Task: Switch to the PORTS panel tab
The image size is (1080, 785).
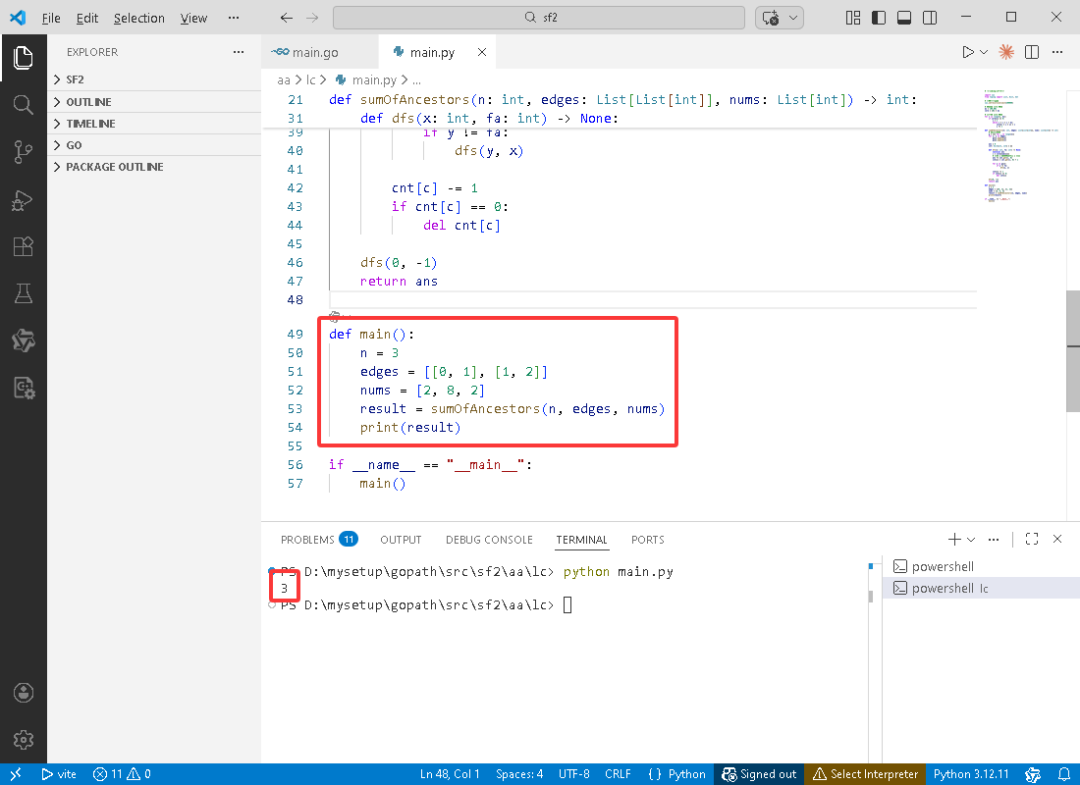Action: click(x=647, y=540)
